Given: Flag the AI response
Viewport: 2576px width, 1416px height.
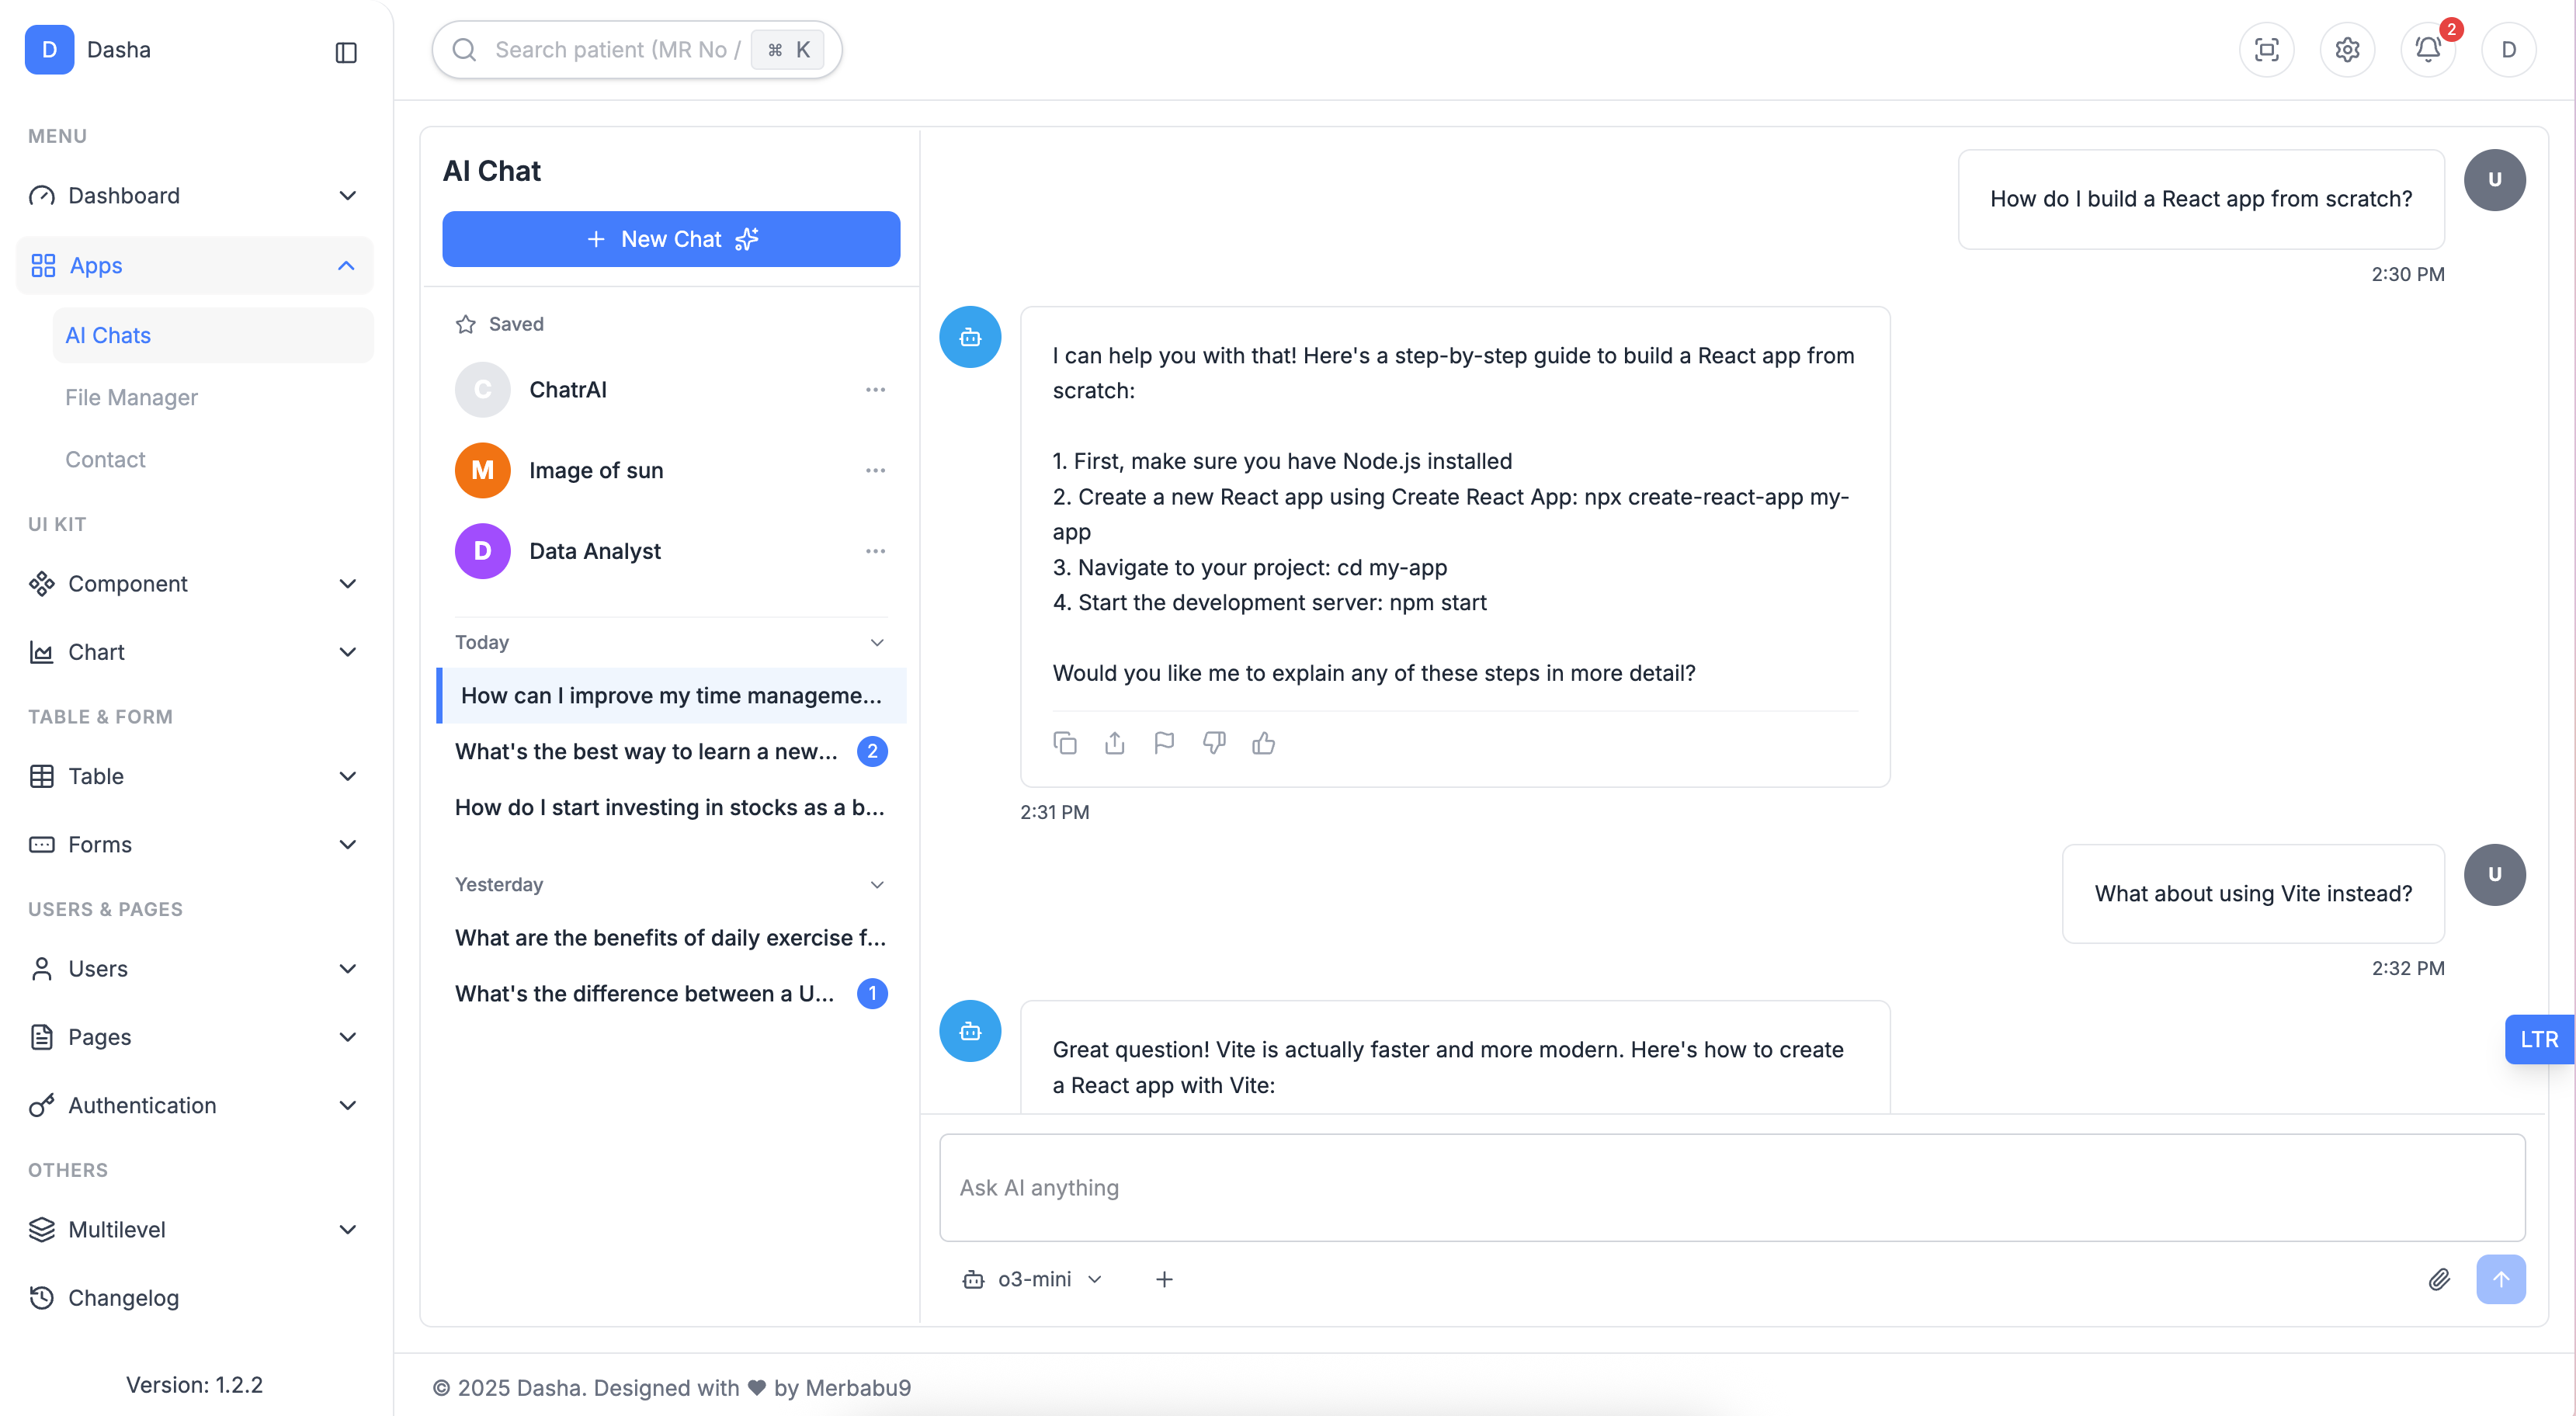Looking at the screenshot, I should (1164, 743).
